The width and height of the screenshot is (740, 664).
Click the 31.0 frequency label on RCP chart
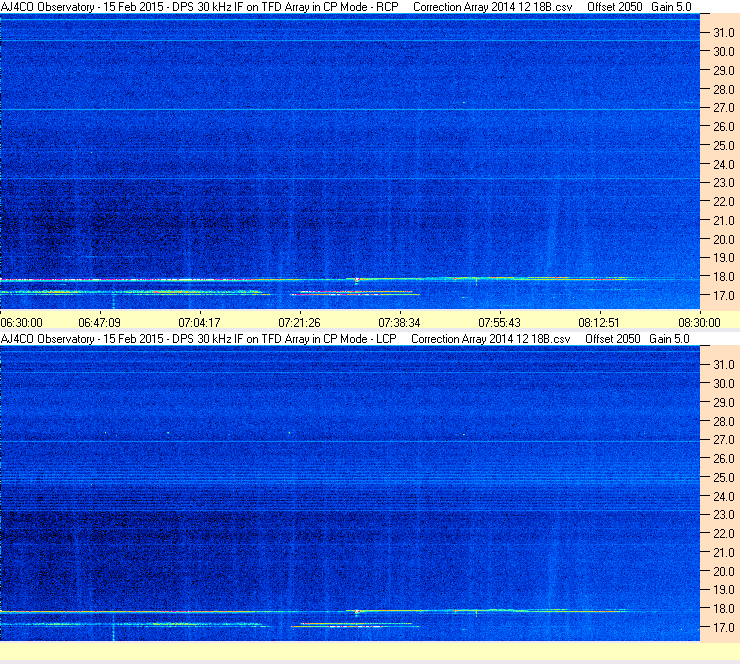[724, 33]
